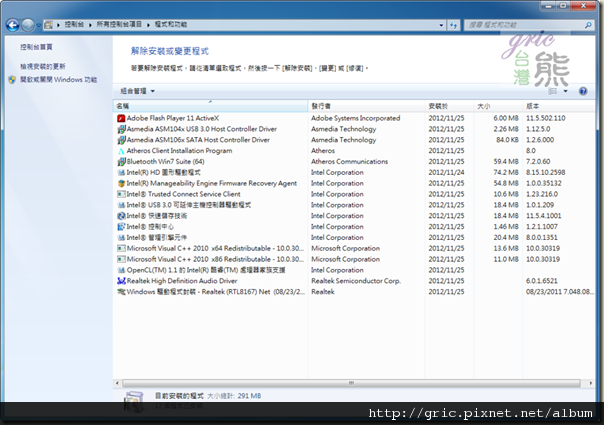Viewport: 604px width, 425px height.
Task: Select Bluetooth Win7 Suite (64) name
Action: 166,161
